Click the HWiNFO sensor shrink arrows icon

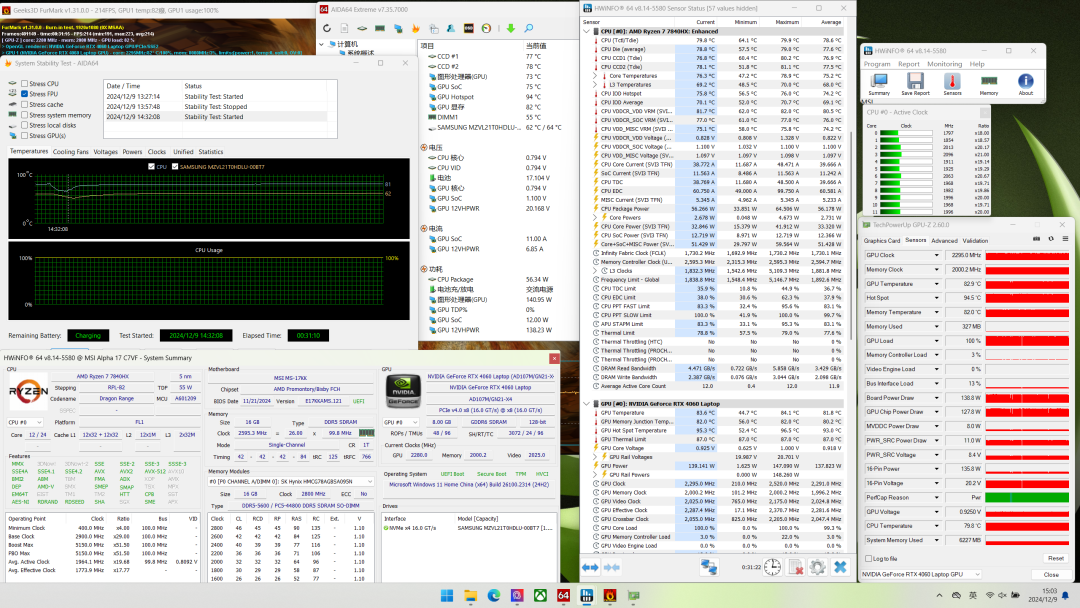pos(612,567)
